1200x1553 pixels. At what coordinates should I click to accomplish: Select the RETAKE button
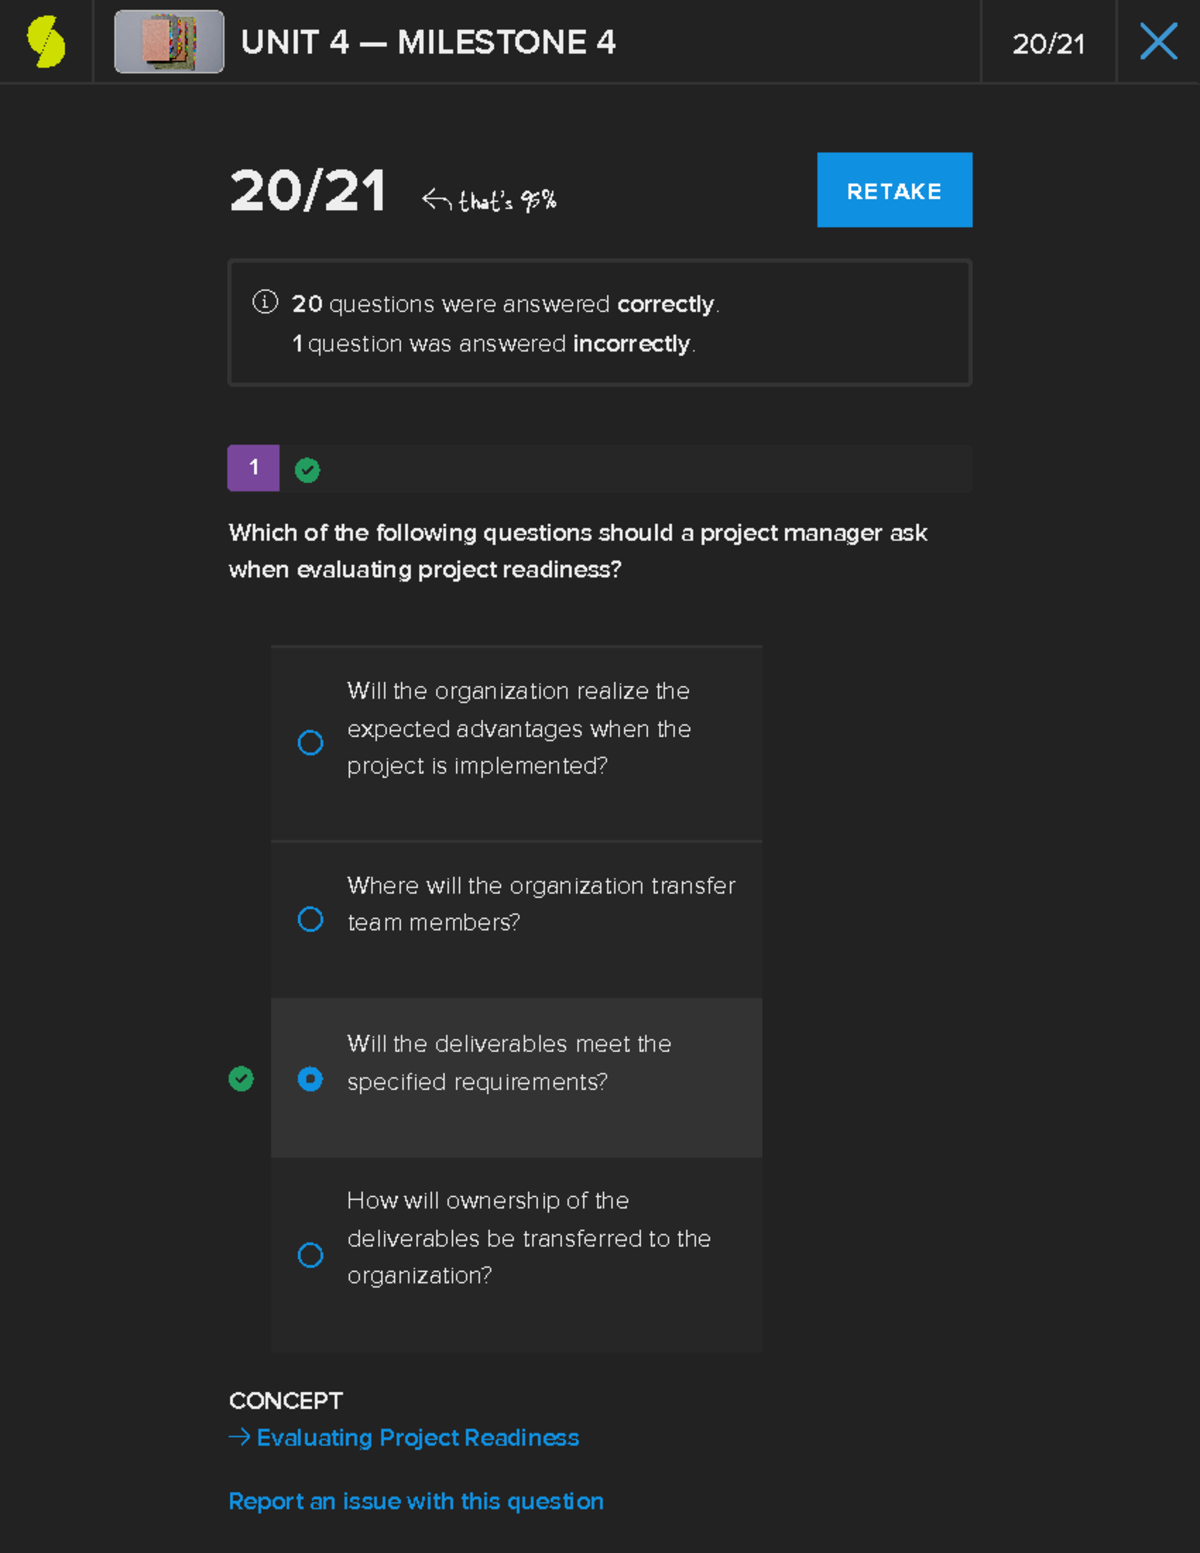893,190
